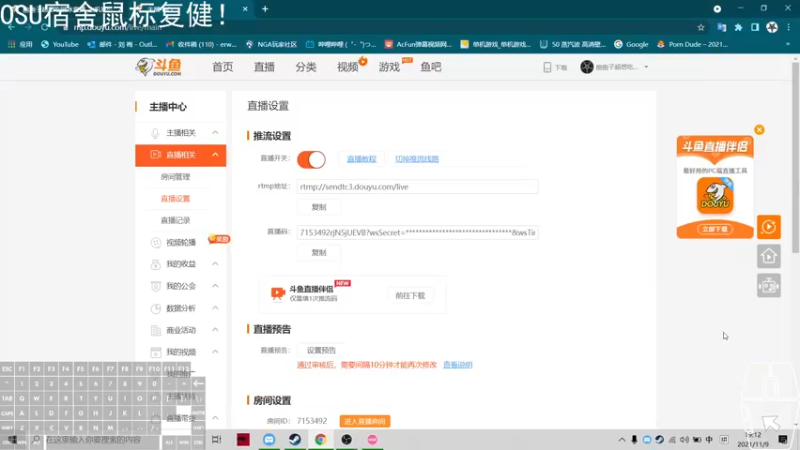The image size is (800, 450).
Task: Open the 分类 nav item
Action: pyautogui.click(x=306, y=67)
